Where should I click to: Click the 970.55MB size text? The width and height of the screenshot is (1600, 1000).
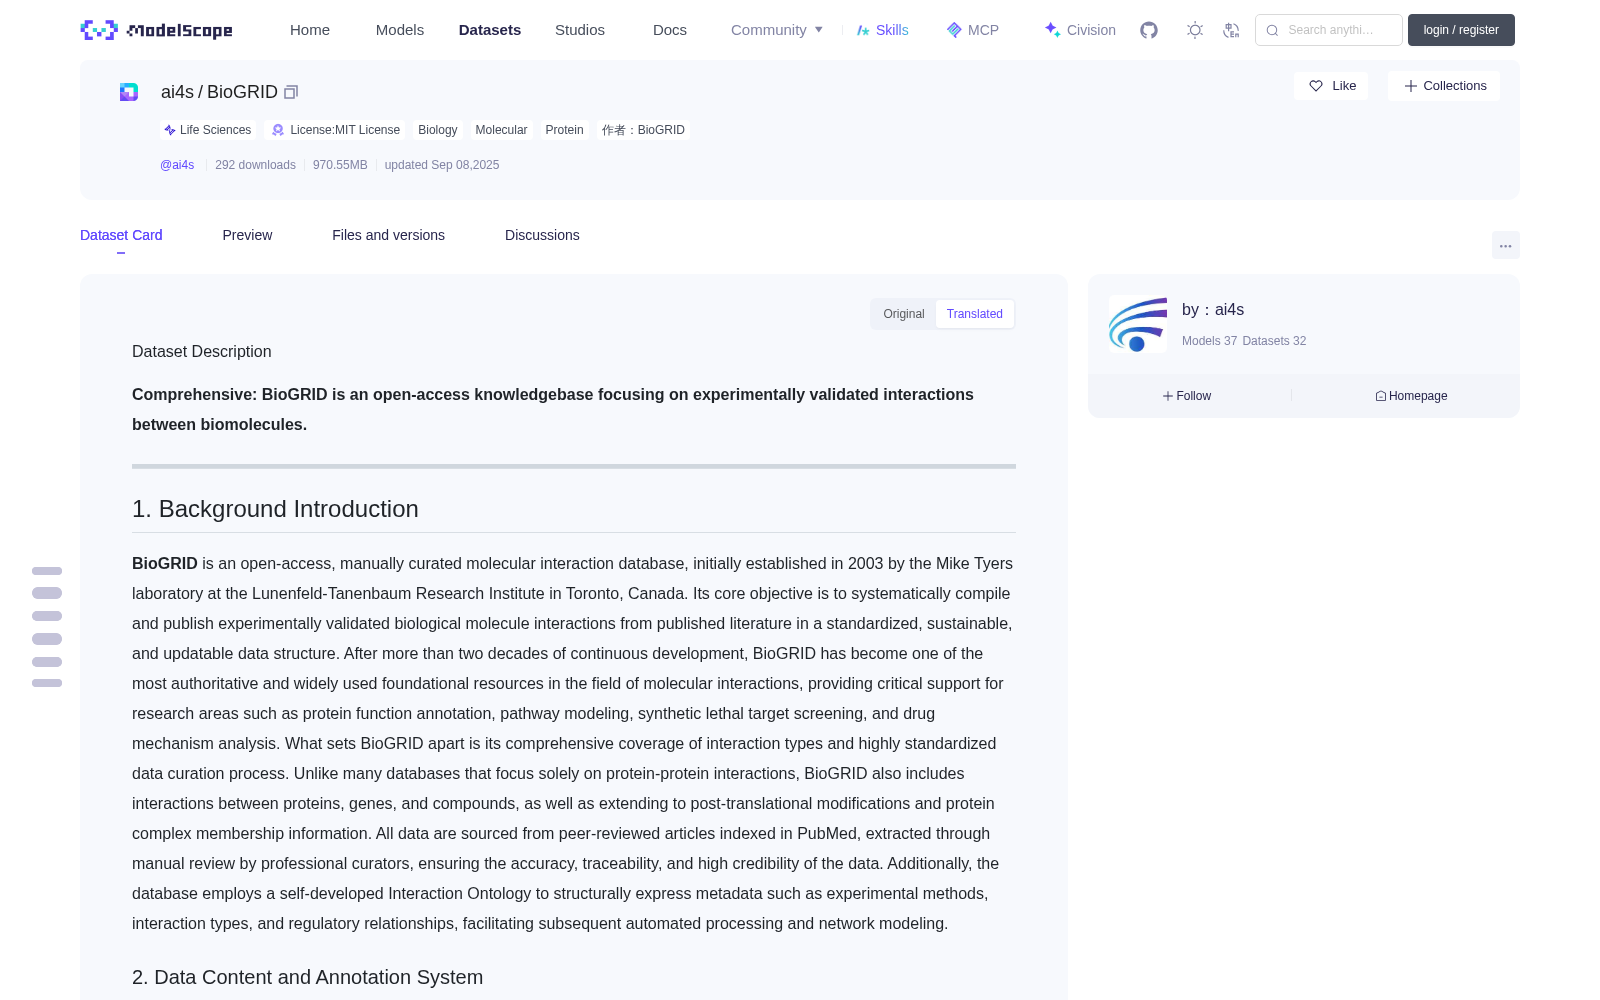click(340, 165)
